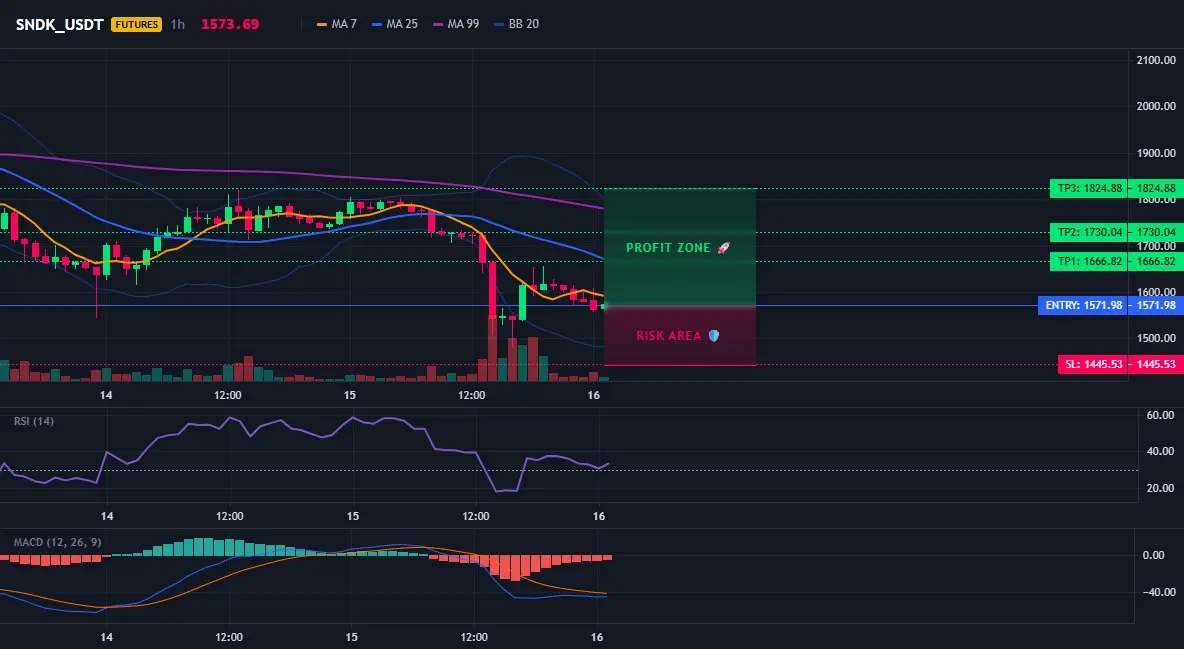Click the FUTURES badge
Image resolution: width=1184 pixels, height=649 pixels.
[x=137, y=24]
